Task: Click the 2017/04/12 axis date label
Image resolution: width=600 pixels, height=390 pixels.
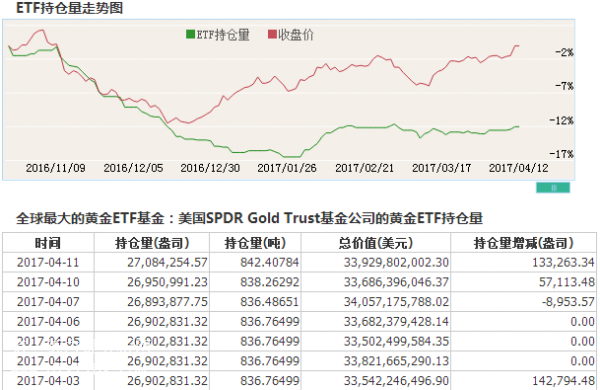Action: pyautogui.click(x=518, y=168)
